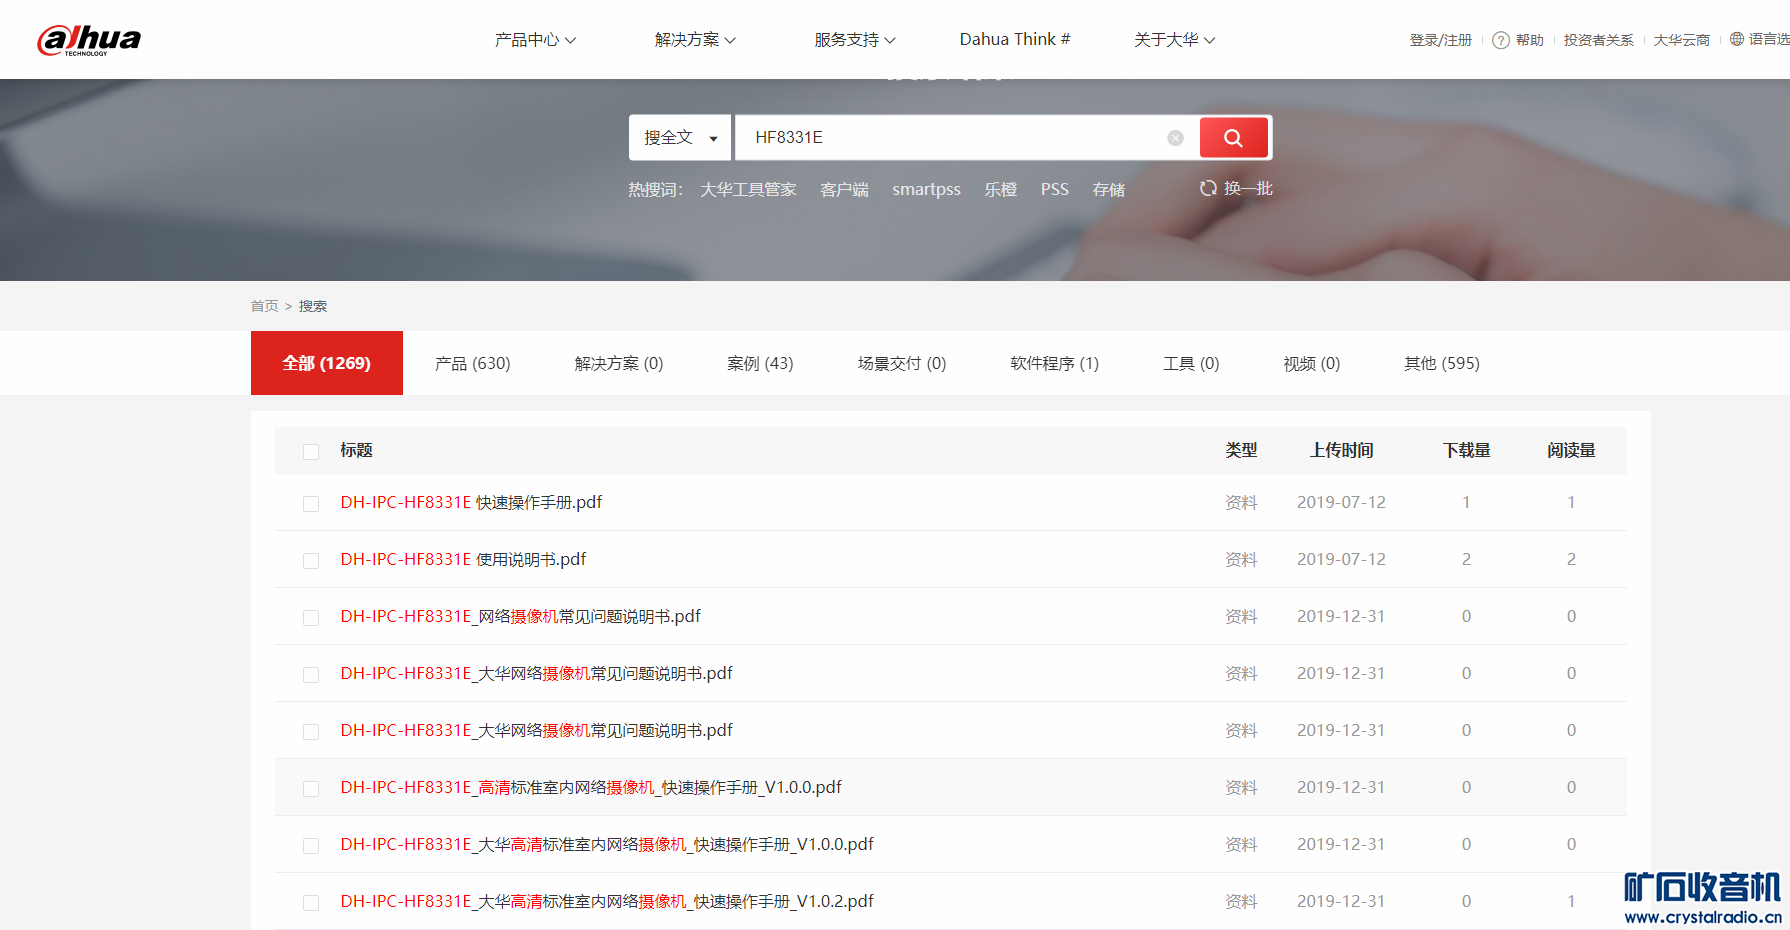Image resolution: width=1790 pixels, height=930 pixels.
Task: Switch to the 软件程序 (1) tab
Action: [x=1055, y=364]
